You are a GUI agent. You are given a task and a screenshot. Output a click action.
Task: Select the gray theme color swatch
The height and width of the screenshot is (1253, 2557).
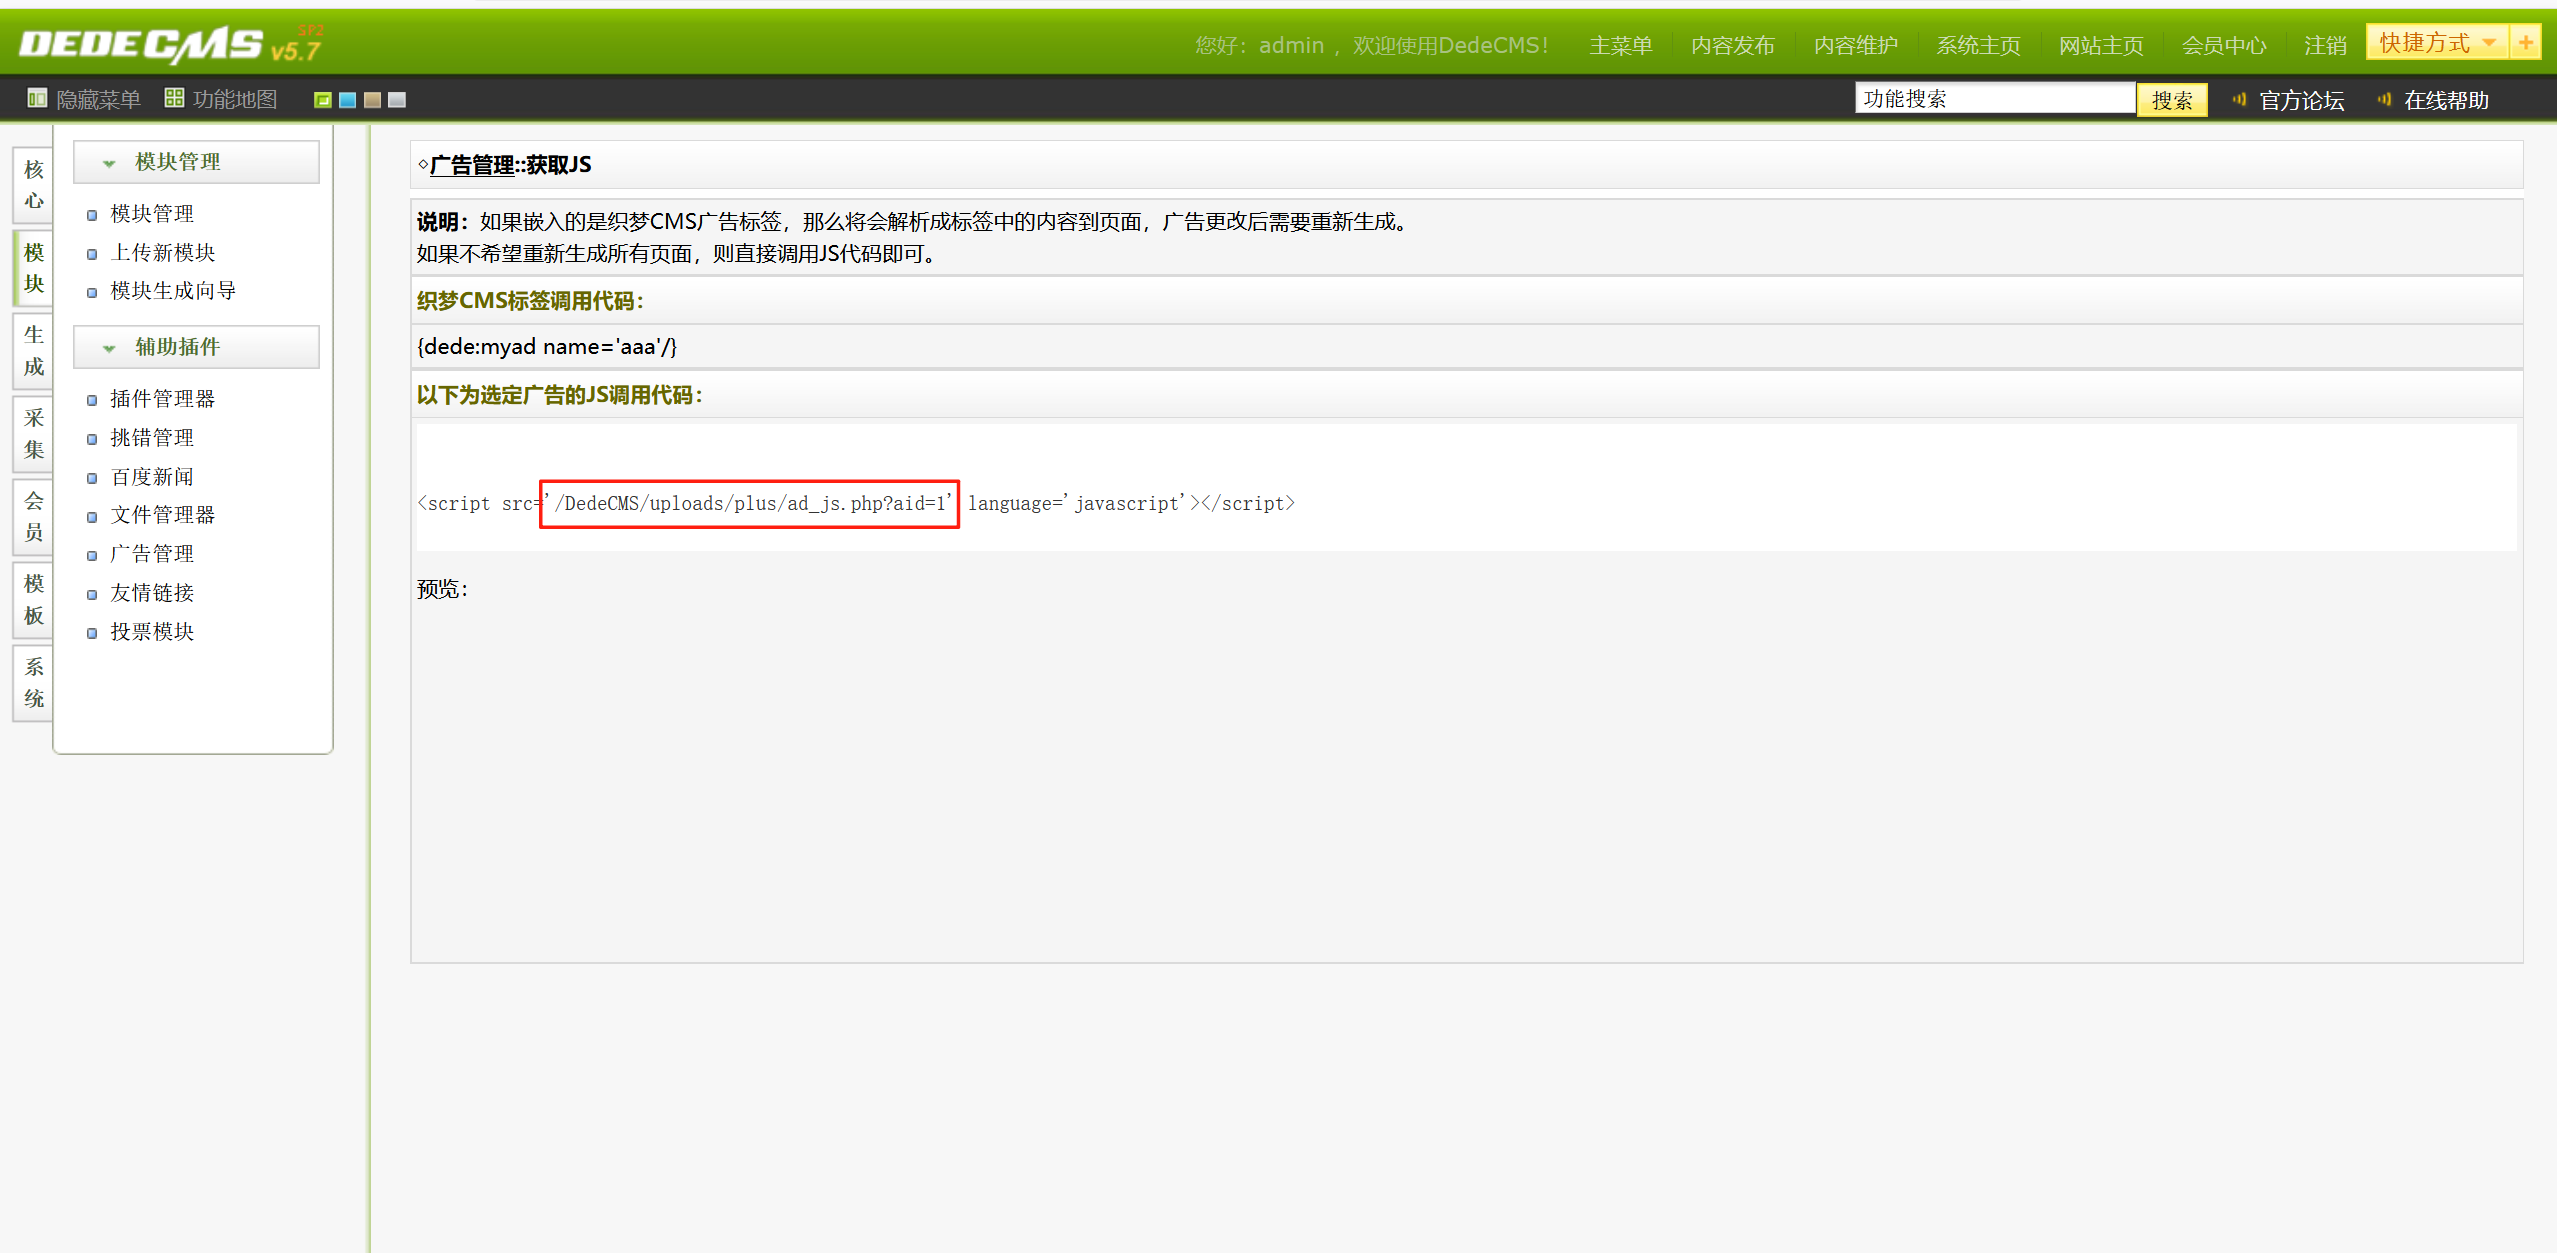point(397,100)
